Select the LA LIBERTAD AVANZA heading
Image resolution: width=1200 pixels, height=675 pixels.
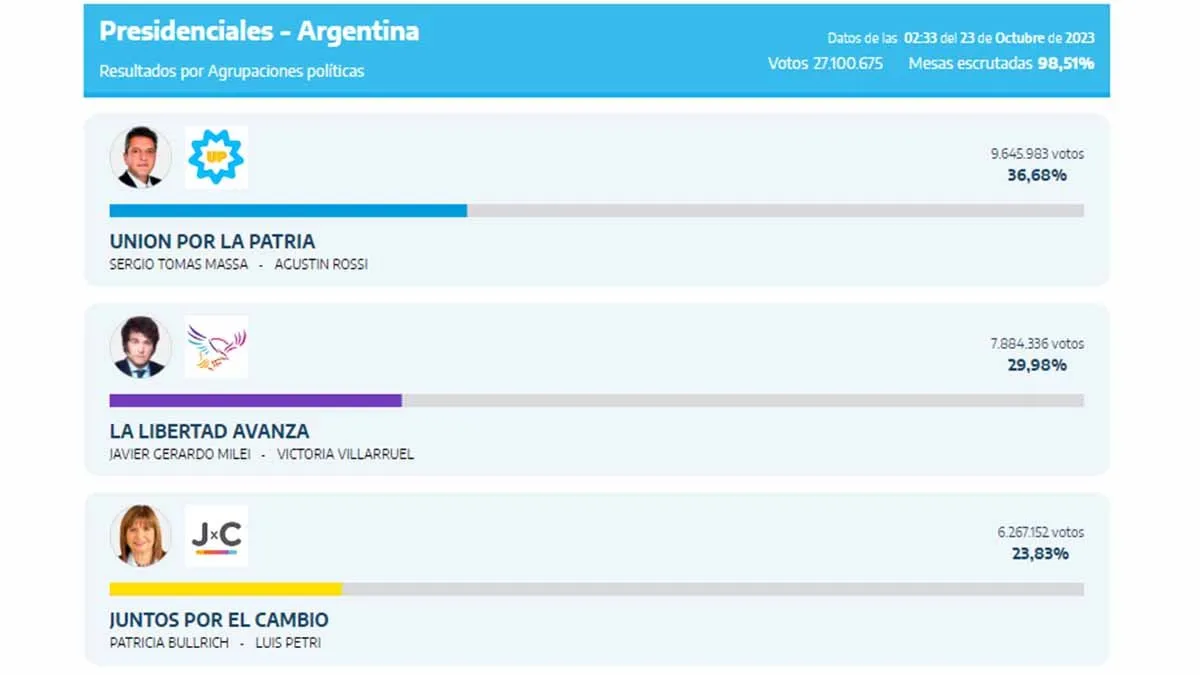click(209, 432)
